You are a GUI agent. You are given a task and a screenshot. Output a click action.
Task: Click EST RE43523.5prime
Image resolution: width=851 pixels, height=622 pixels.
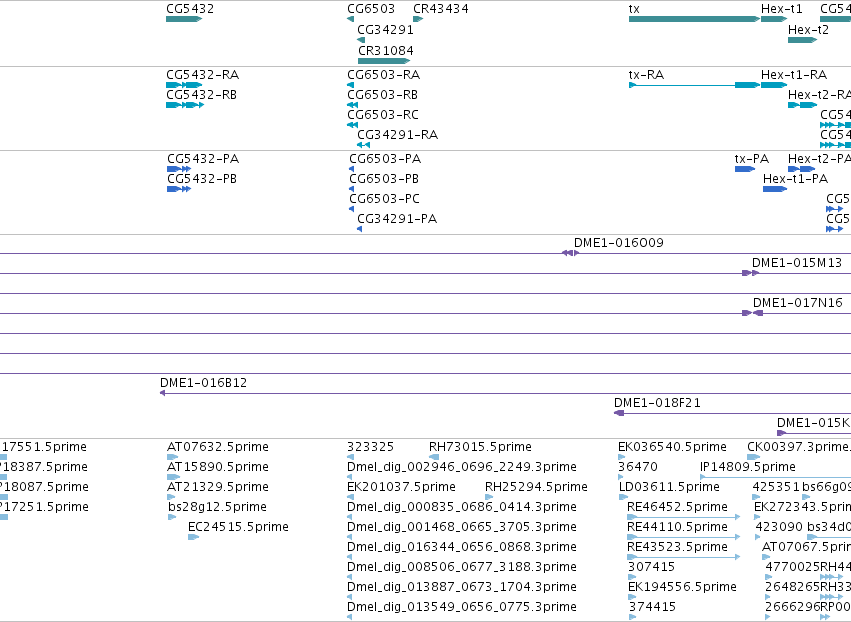pos(677,547)
